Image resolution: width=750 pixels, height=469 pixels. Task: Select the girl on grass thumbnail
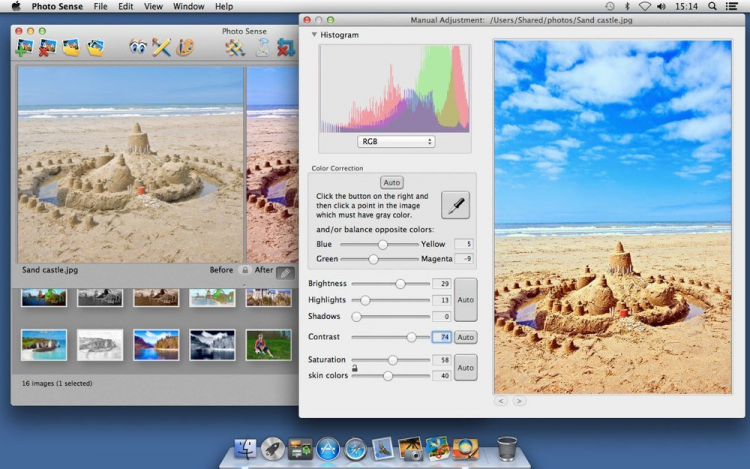tap(269, 345)
